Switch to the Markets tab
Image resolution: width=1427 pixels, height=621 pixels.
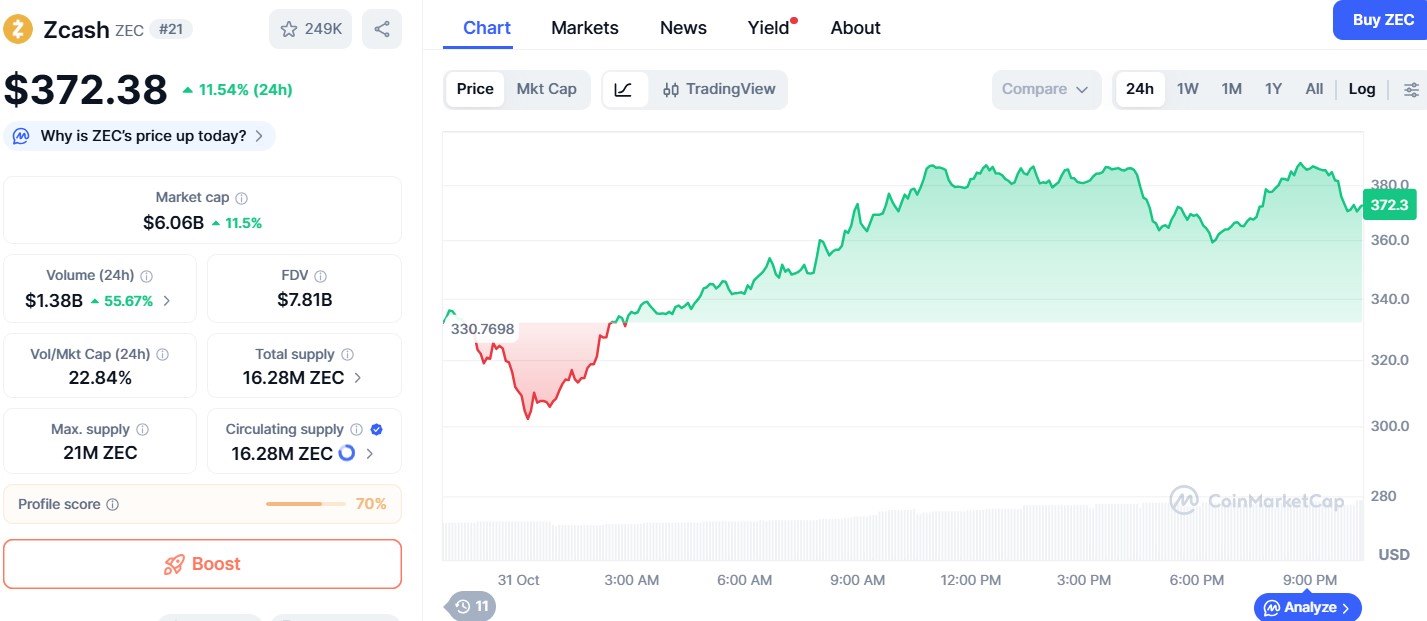coord(585,28)
